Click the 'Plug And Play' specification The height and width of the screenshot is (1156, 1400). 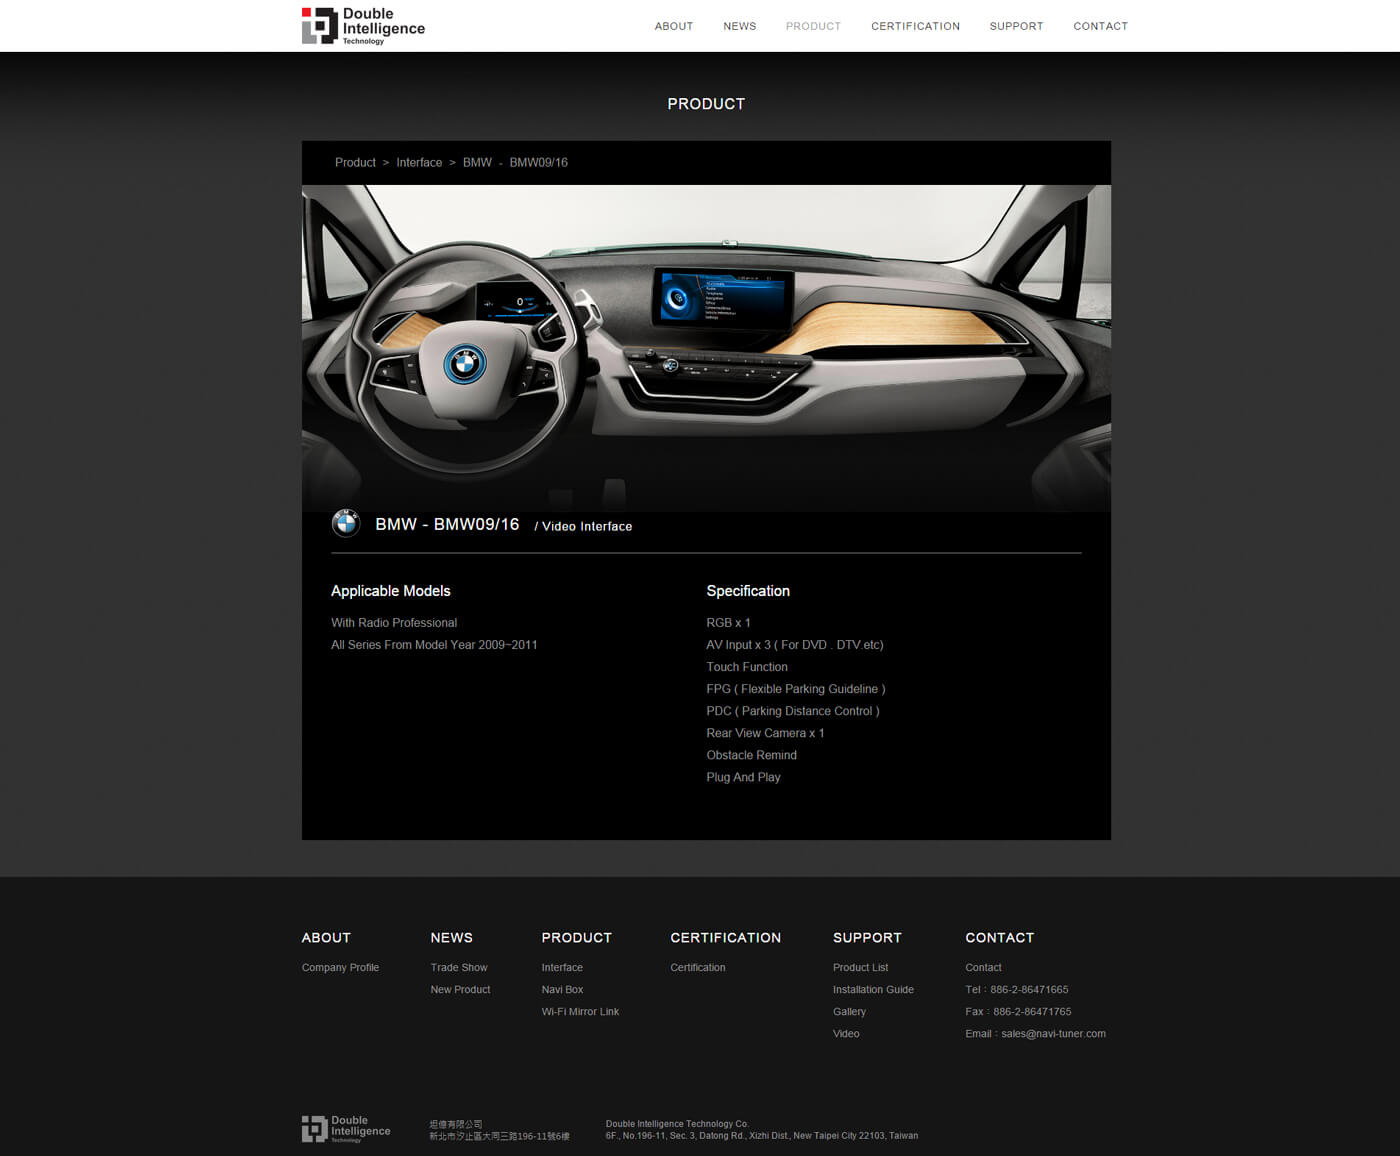pyautogui.click(x=743, y=777)
